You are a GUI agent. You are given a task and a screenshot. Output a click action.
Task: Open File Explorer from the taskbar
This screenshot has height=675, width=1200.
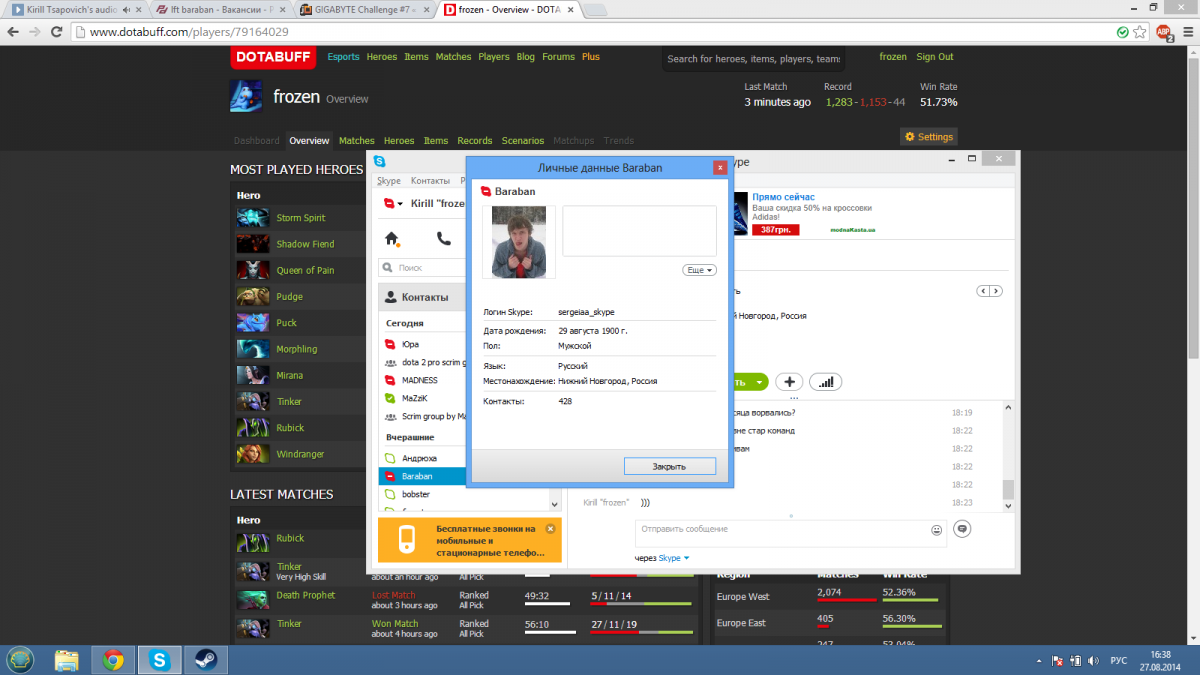(67, 660)
